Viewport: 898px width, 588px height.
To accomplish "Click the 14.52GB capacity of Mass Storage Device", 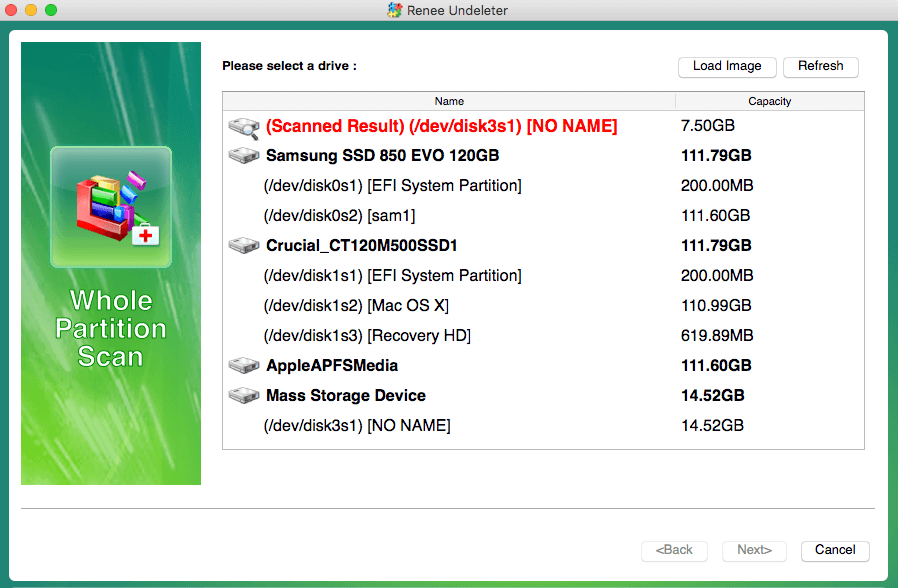I will click(x=712, y=395).
